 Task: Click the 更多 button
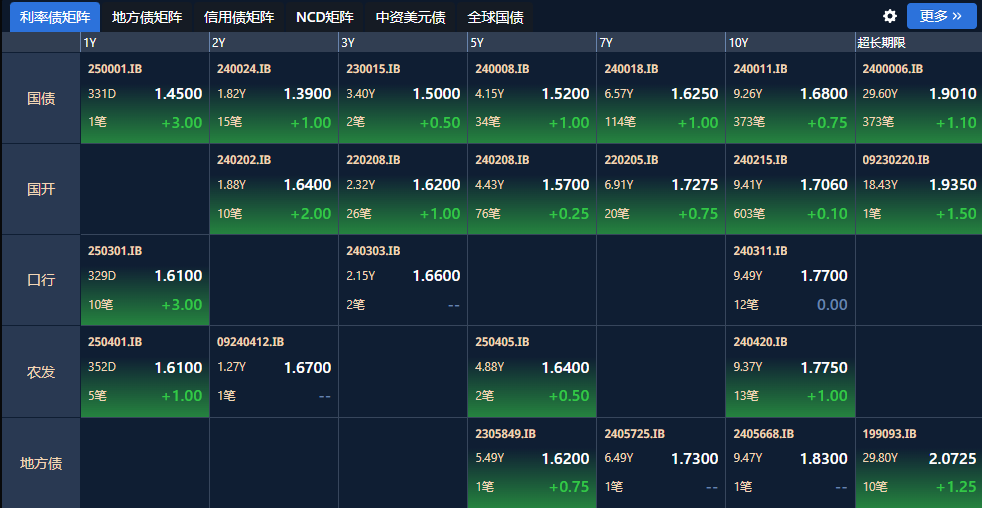pyautogui.click(x=941, y=16)
